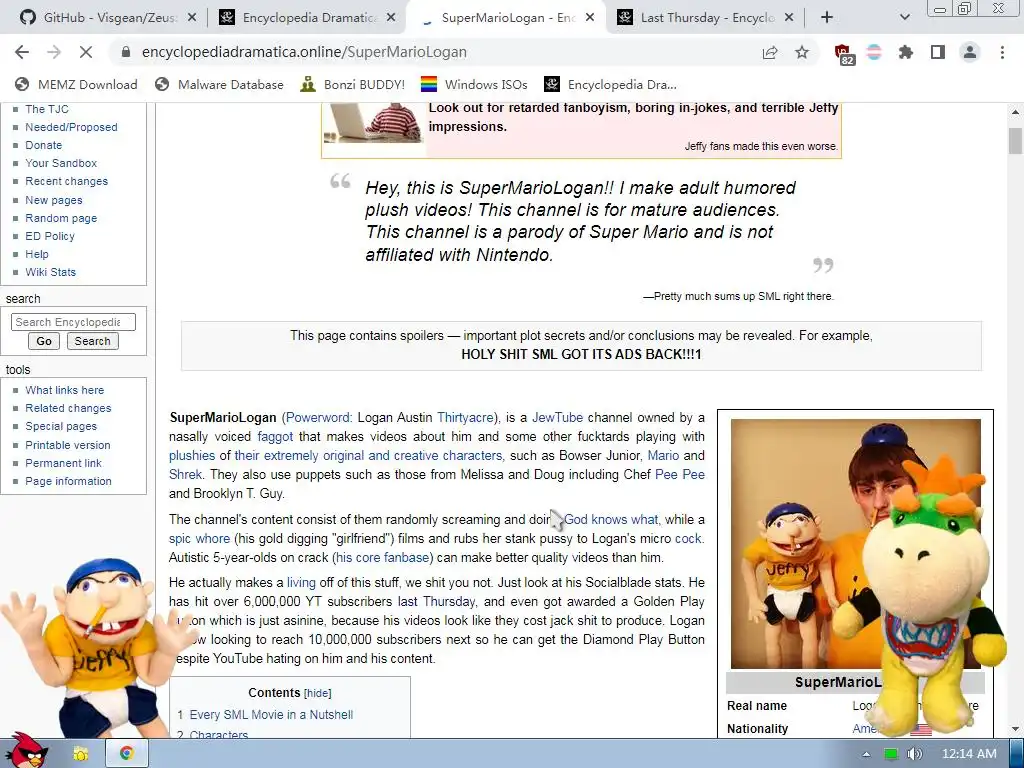Open Malware Database bookmark
Screen dimensions: 1024x768
click(x=219, y=84)
